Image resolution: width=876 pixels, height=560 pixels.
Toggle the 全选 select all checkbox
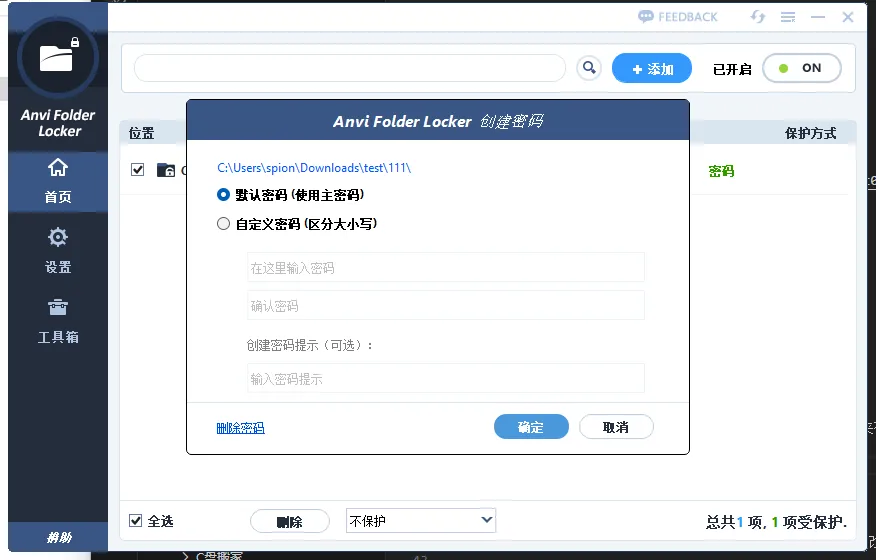point(135,521)
